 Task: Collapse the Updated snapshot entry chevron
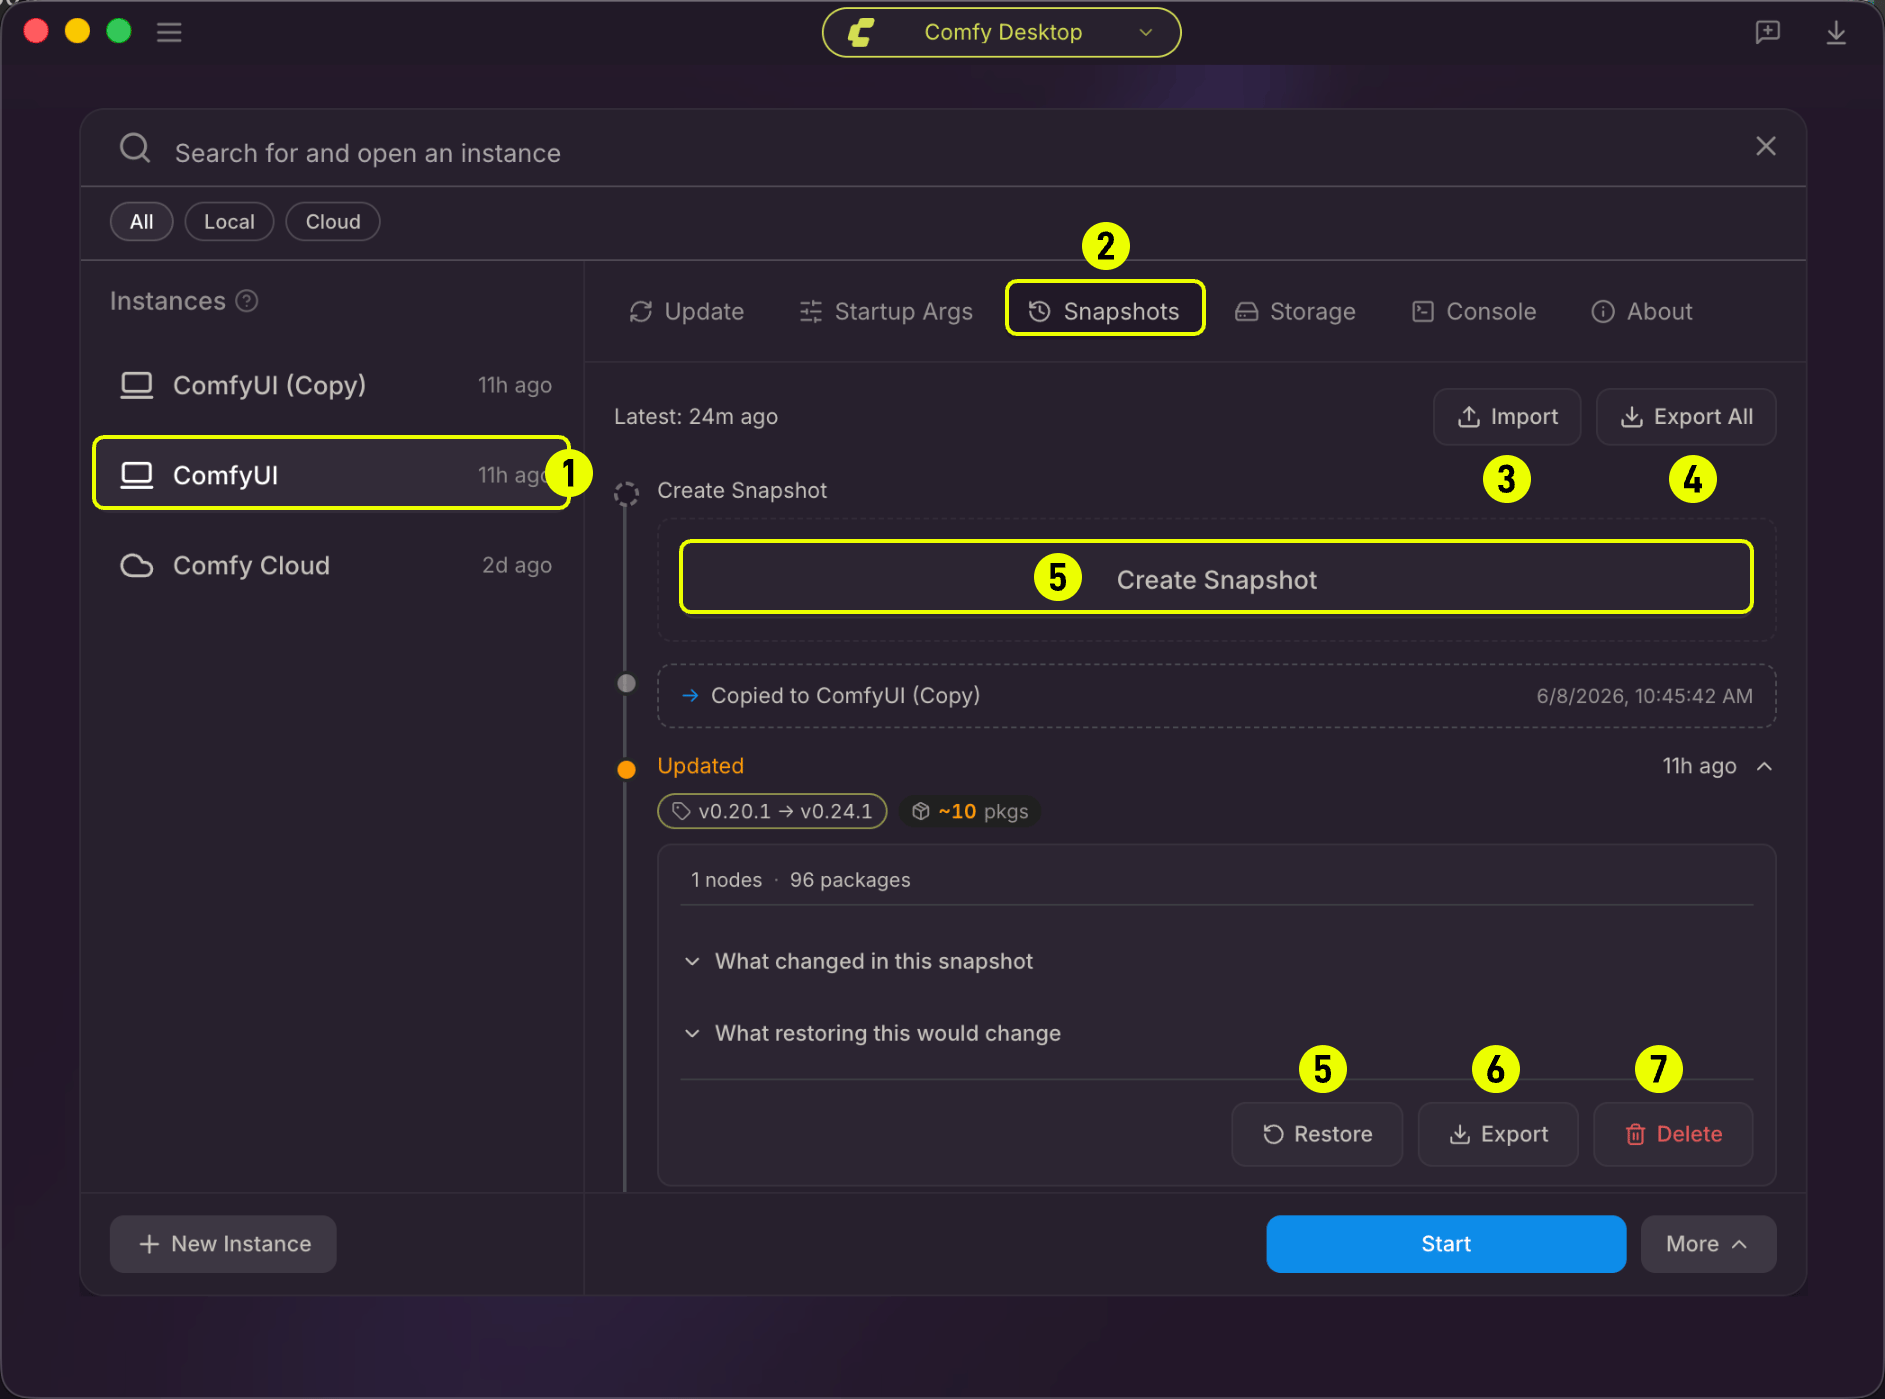pyautogui.click(x=1765, y=766)
